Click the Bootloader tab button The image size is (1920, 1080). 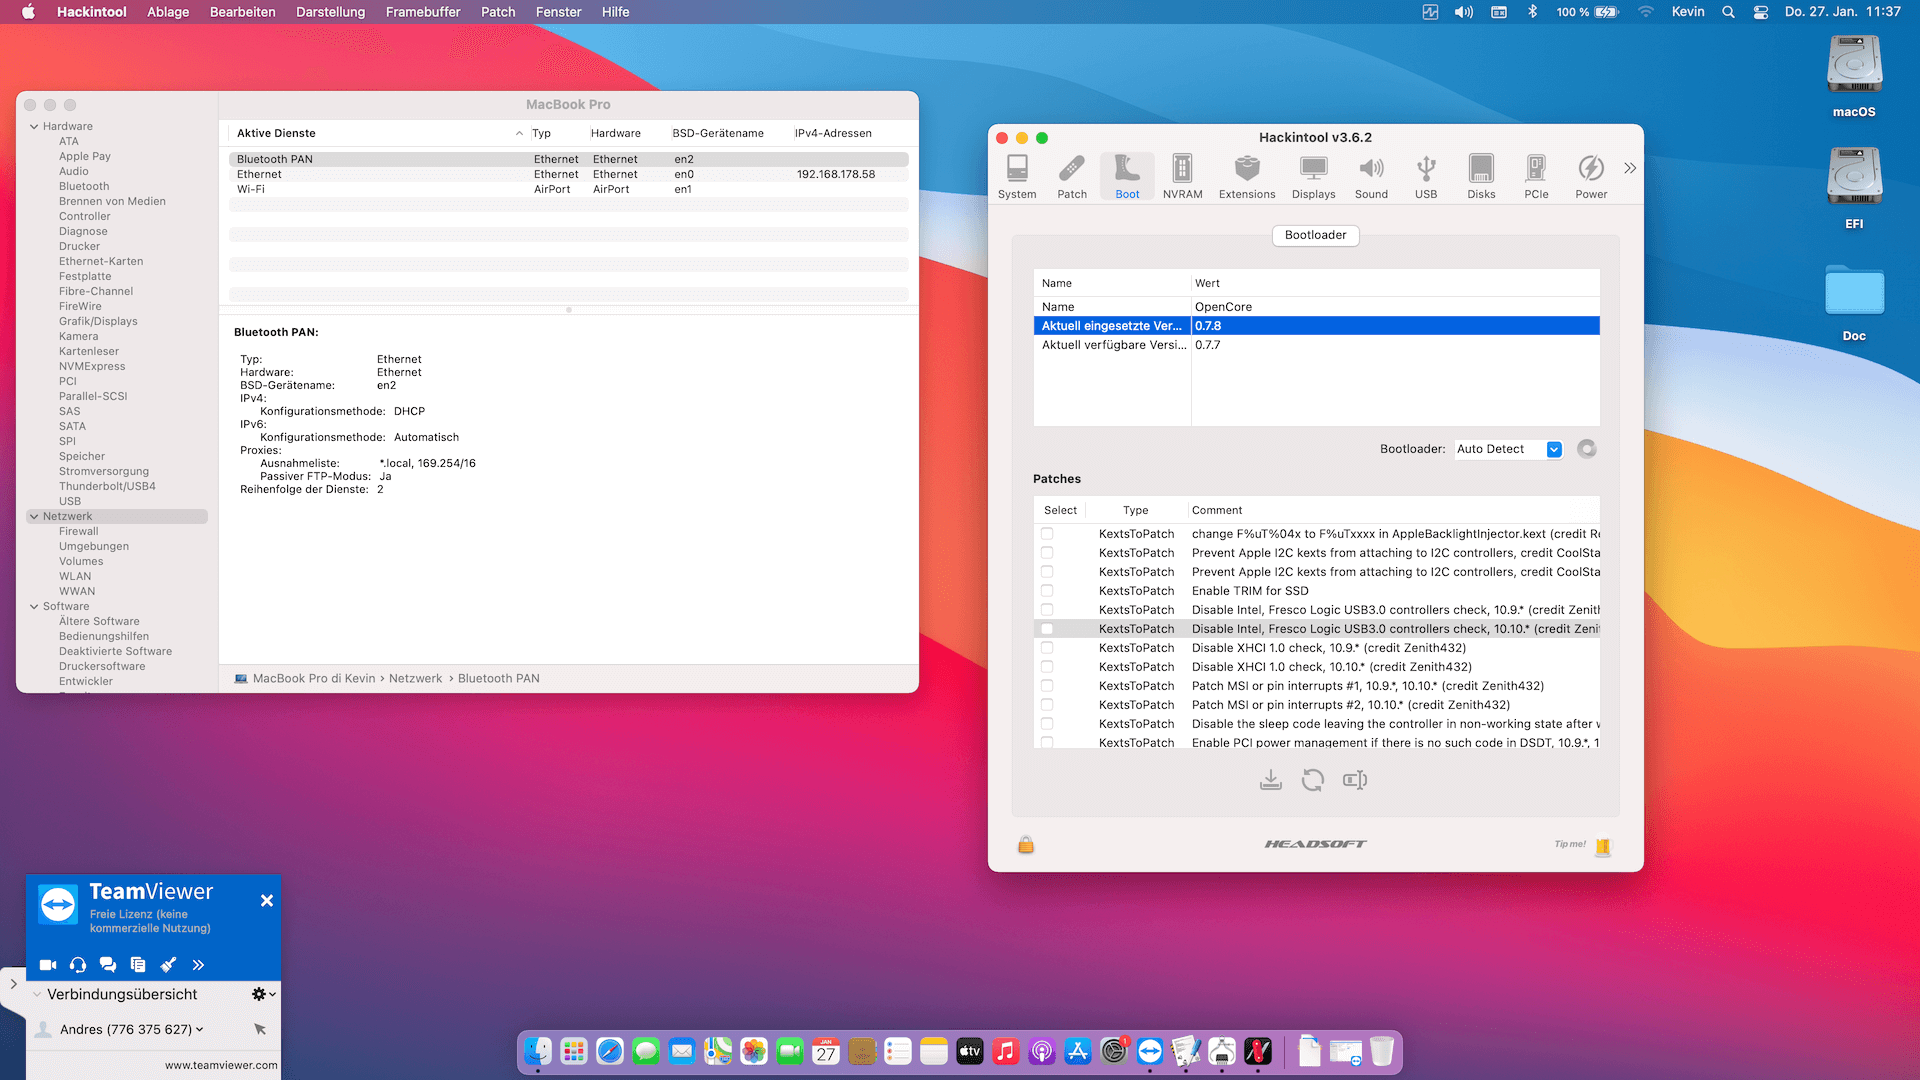[1315, 235]
